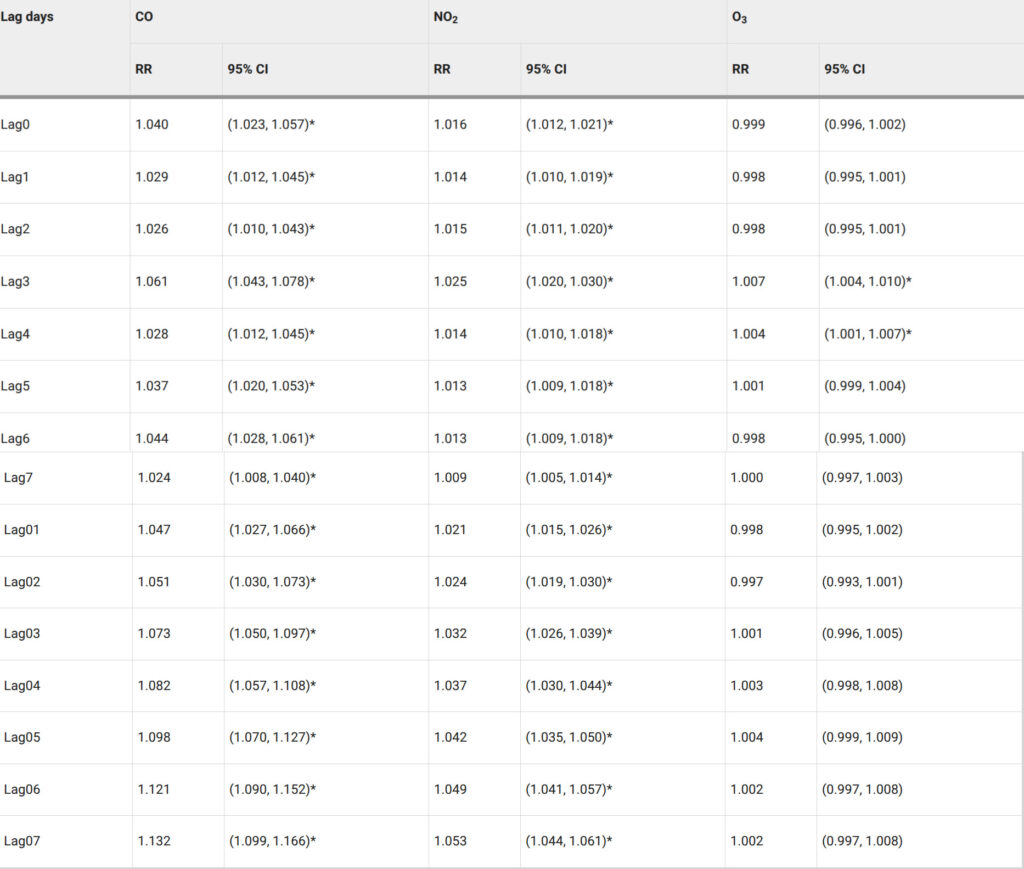The image size is (1024, 869).
Task: Click the NO2 column group header
Action: click(446, 18)
